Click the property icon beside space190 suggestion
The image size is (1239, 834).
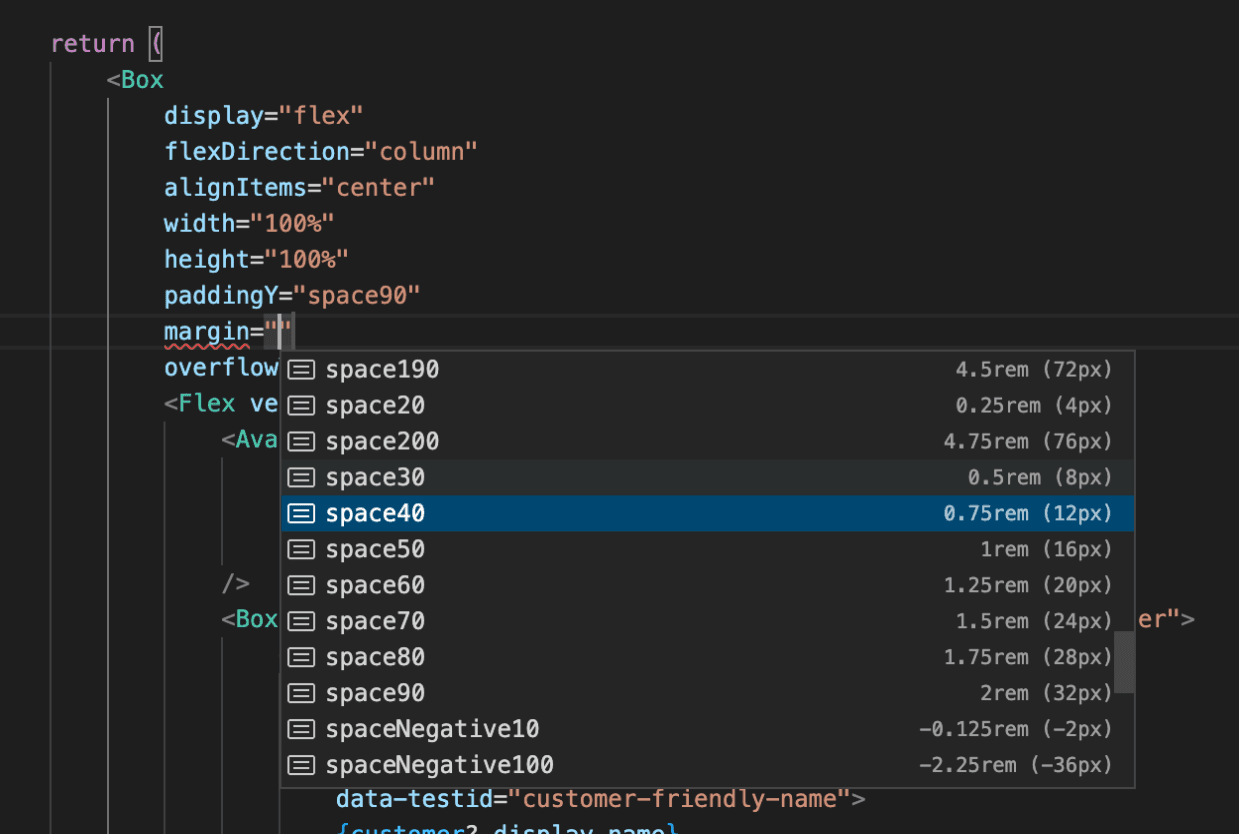pyautogui.click(x=301, y=369)
